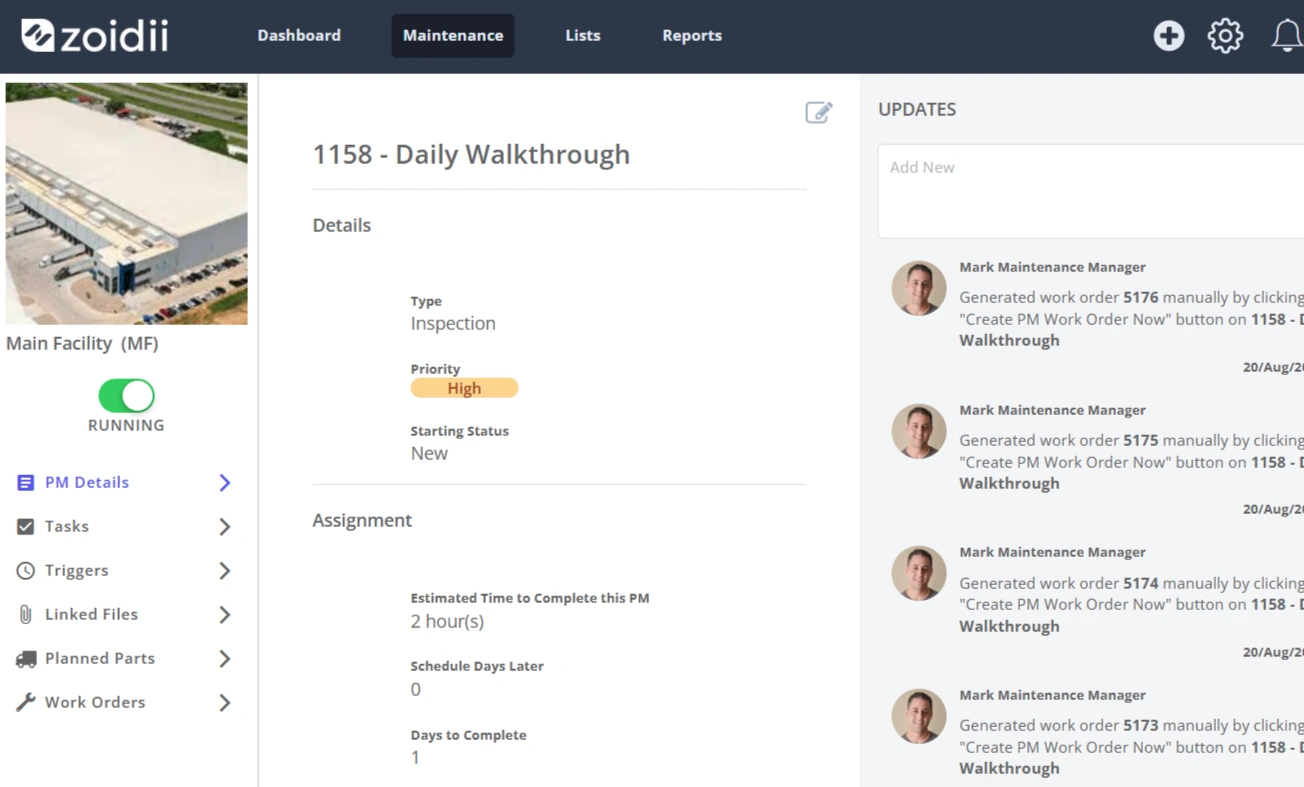1304x787 pixels.
Task: Click the Triggers clock icon
Action: (26, 570)
